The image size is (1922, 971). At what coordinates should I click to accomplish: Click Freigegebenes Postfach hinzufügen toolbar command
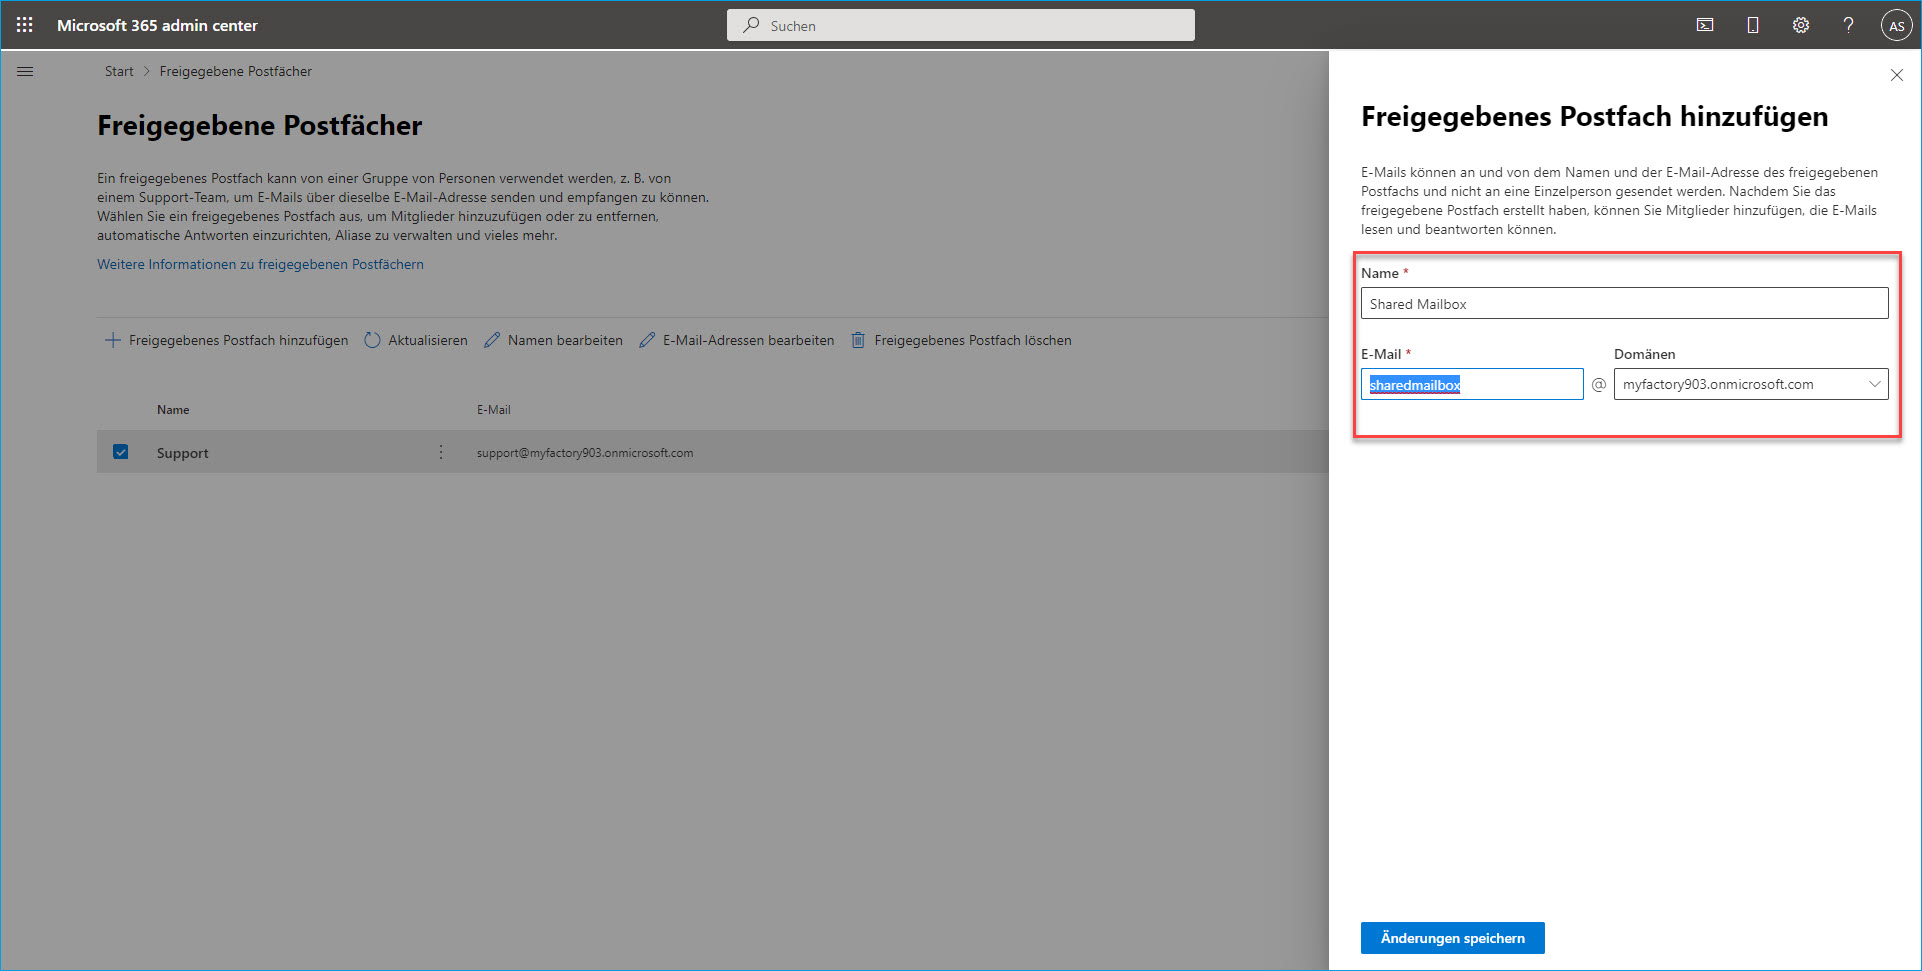(227, 340)
